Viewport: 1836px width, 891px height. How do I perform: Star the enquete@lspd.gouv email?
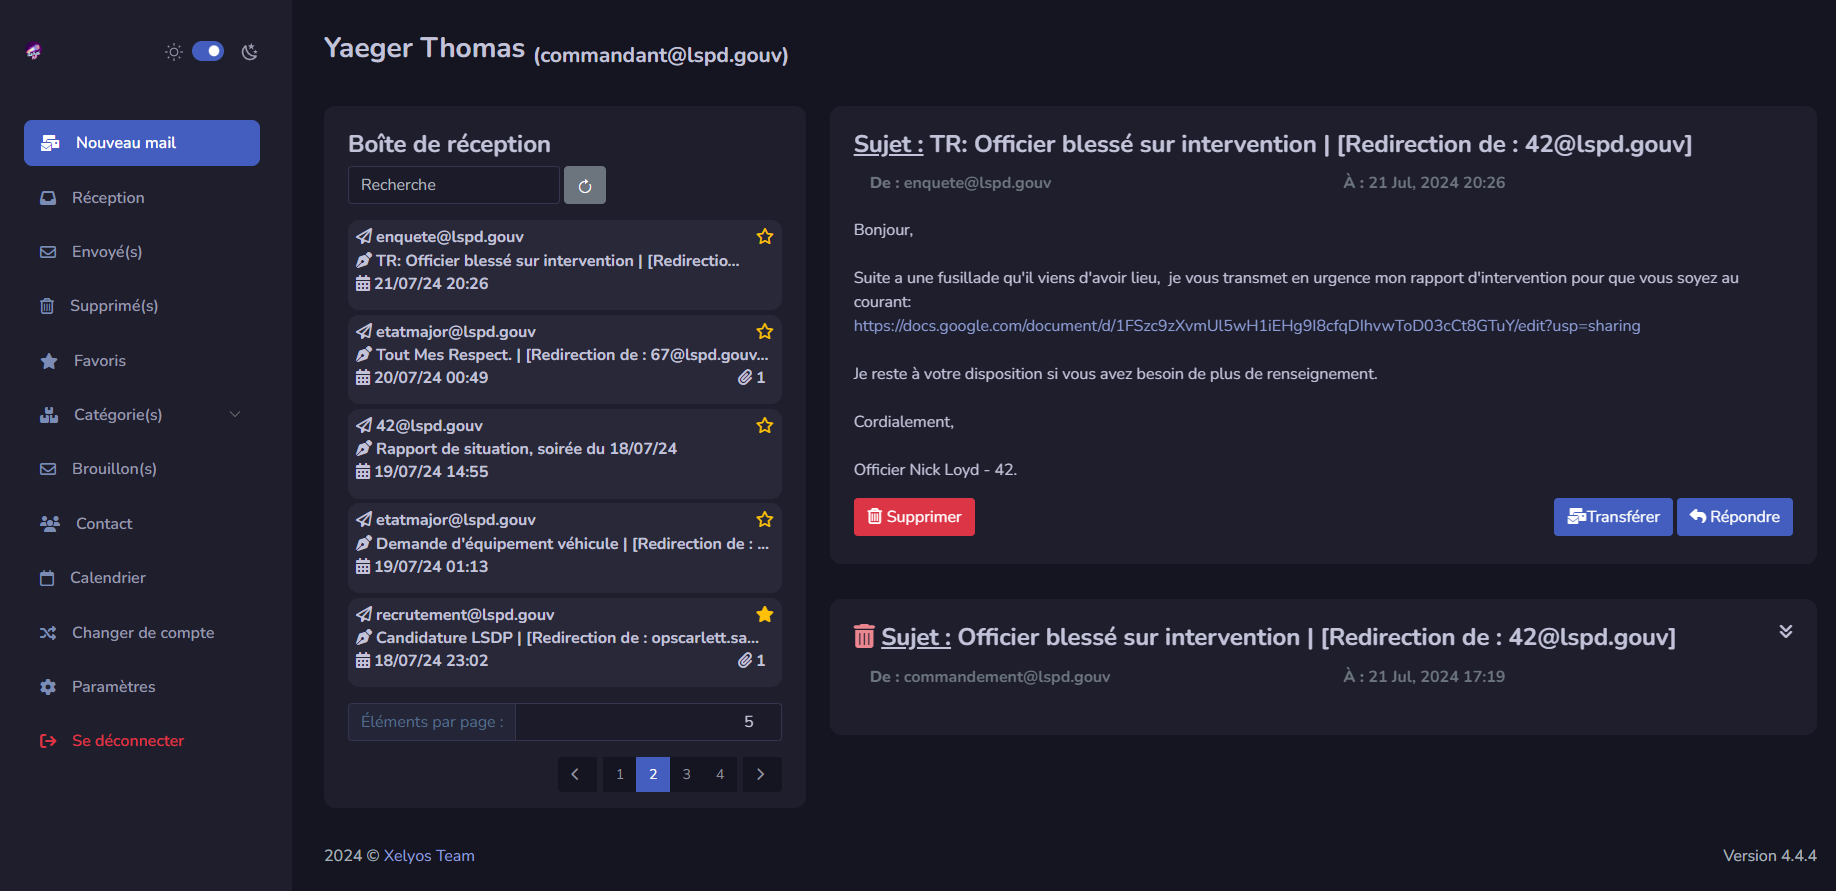765,237
